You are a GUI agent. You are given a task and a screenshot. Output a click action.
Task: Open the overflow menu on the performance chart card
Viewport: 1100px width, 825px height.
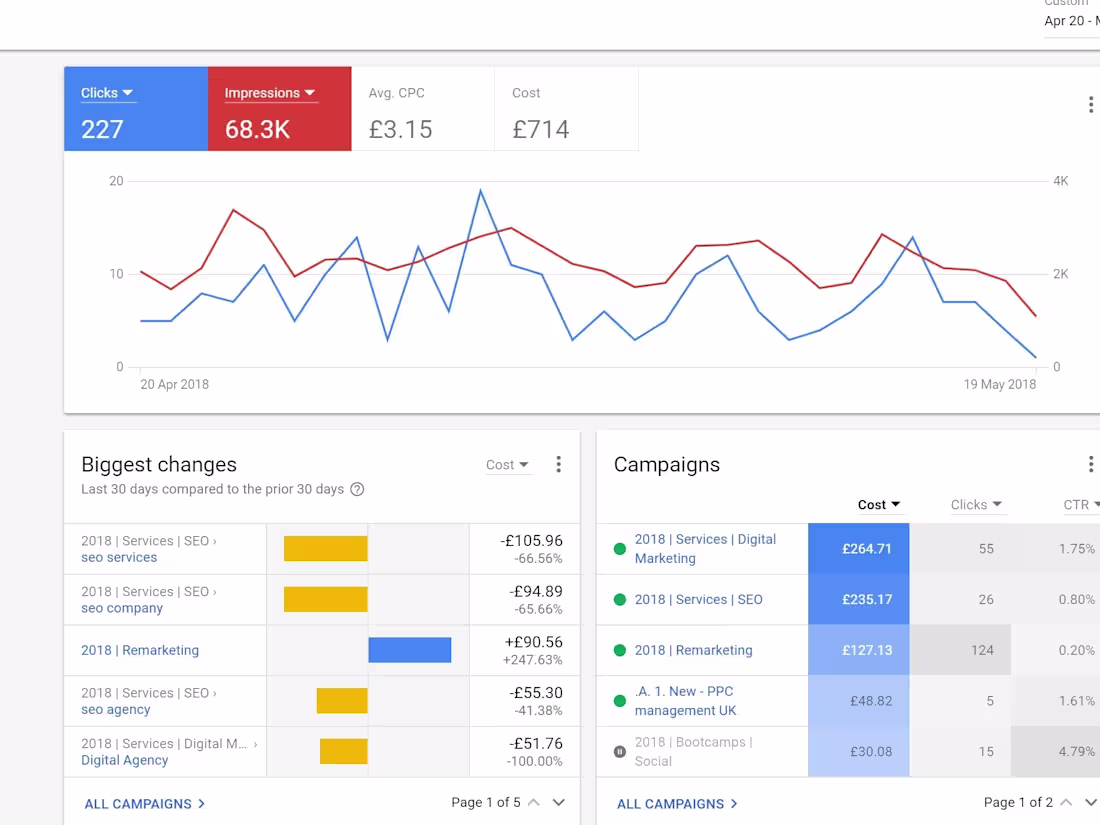pos(1091,104)
